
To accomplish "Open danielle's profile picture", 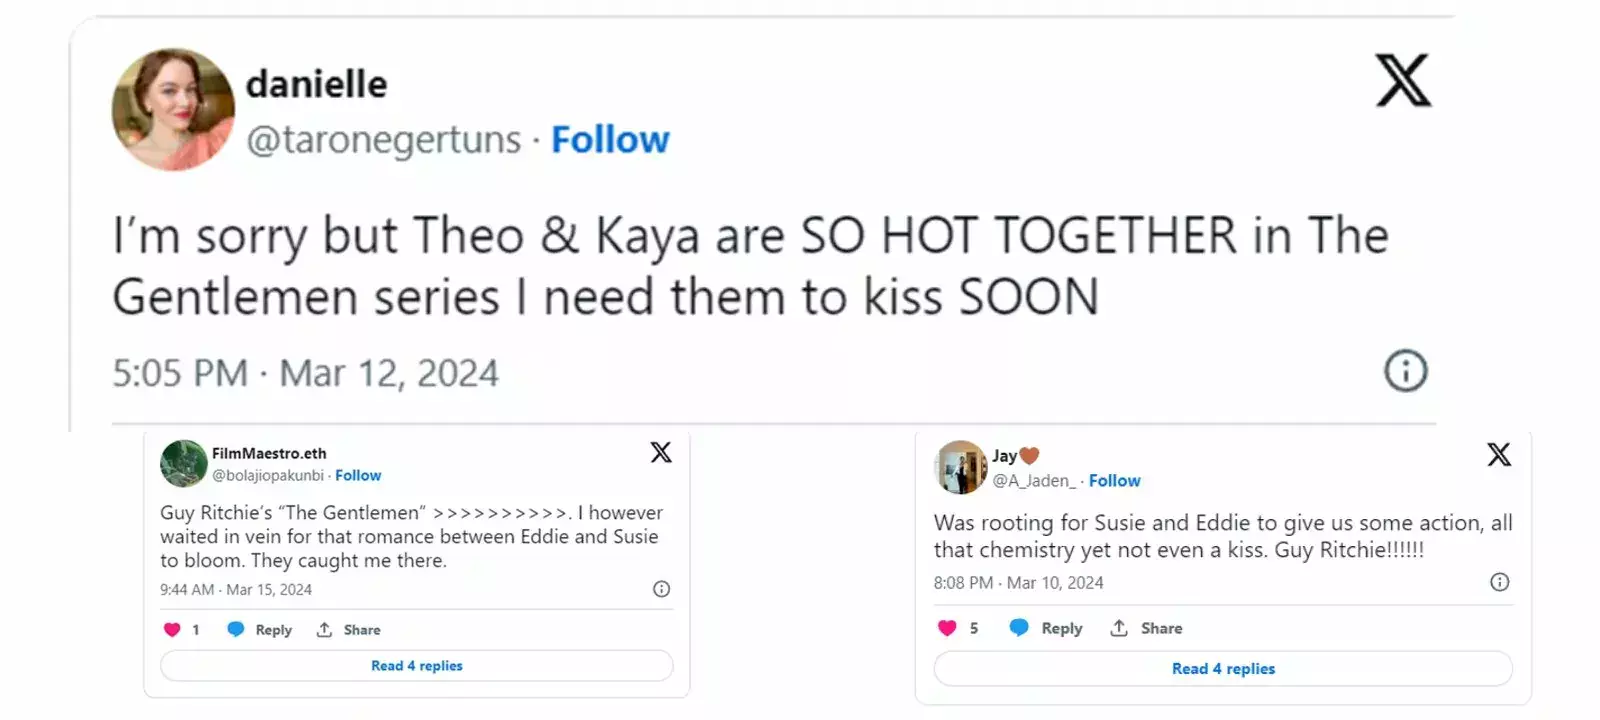I will point(173,109).
